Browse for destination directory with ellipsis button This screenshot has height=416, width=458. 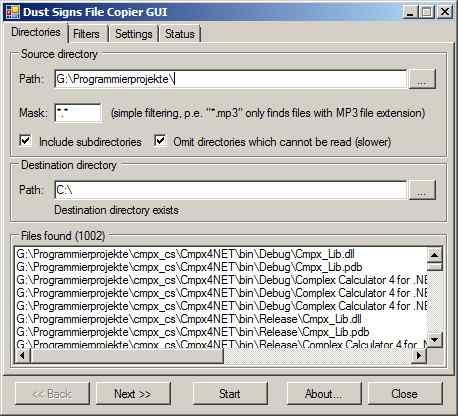click(x=422, y=190)
